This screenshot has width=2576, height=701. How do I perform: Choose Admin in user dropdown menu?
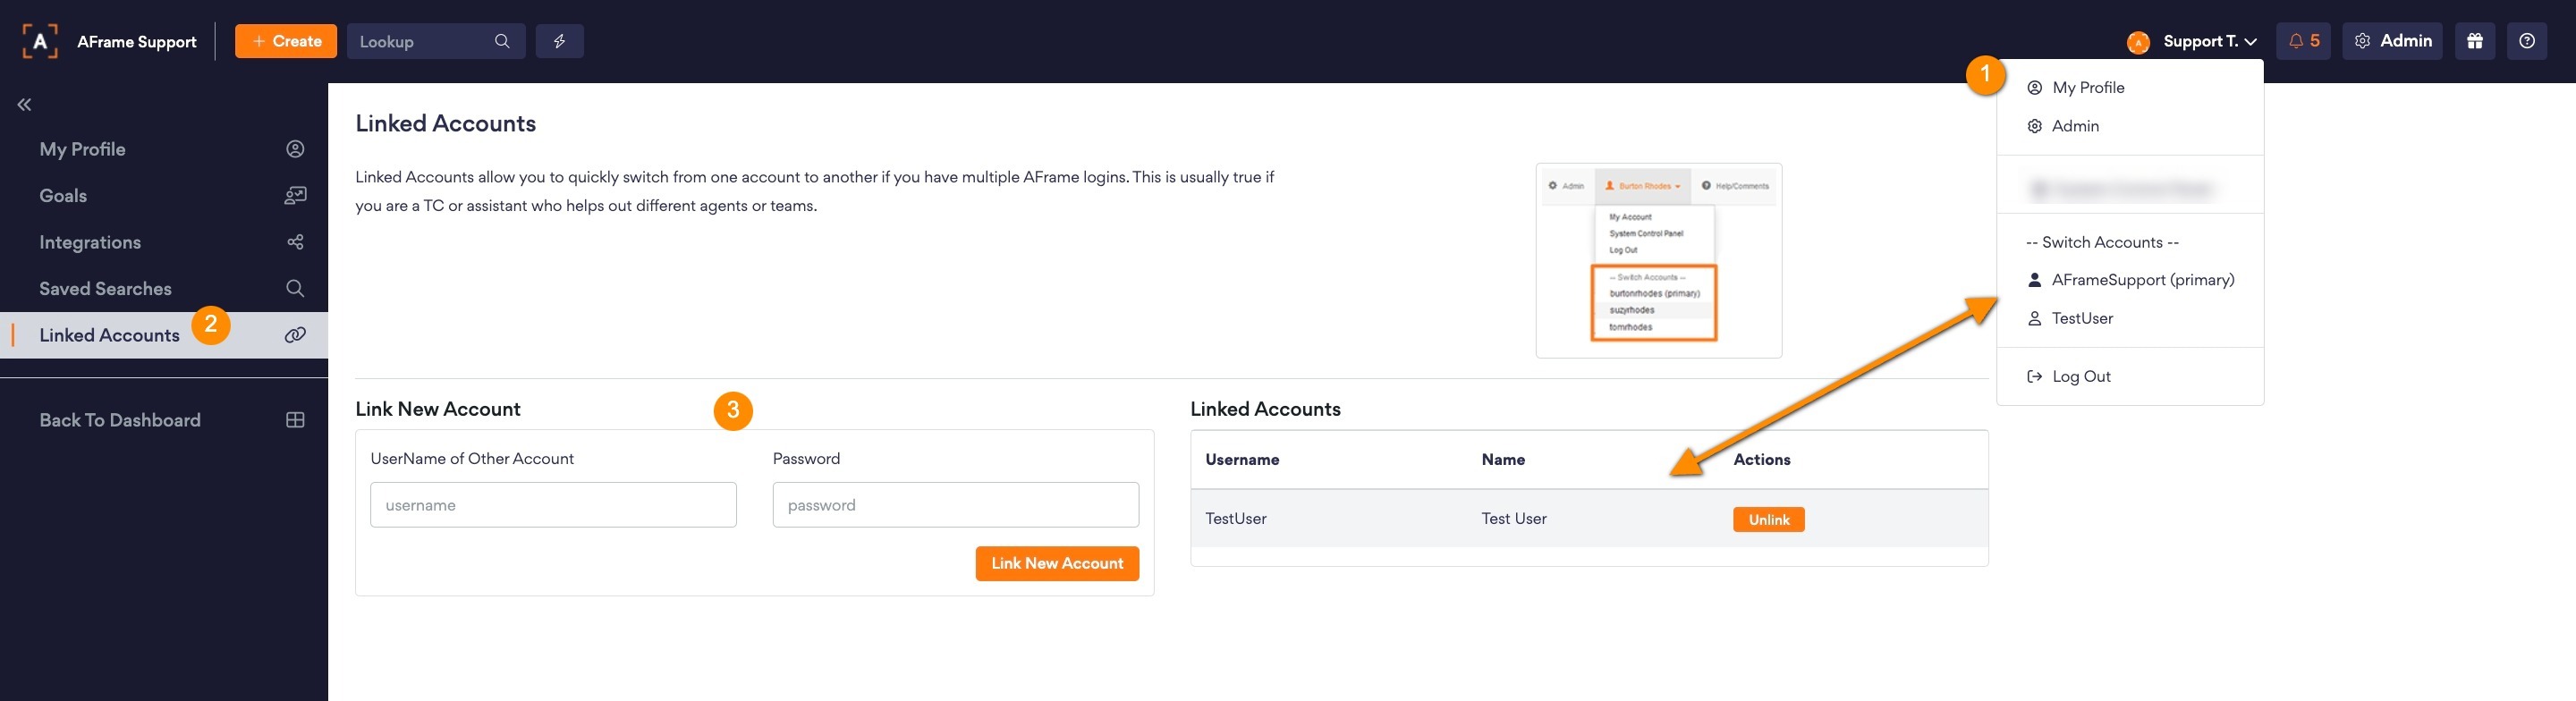(2130, 126)
